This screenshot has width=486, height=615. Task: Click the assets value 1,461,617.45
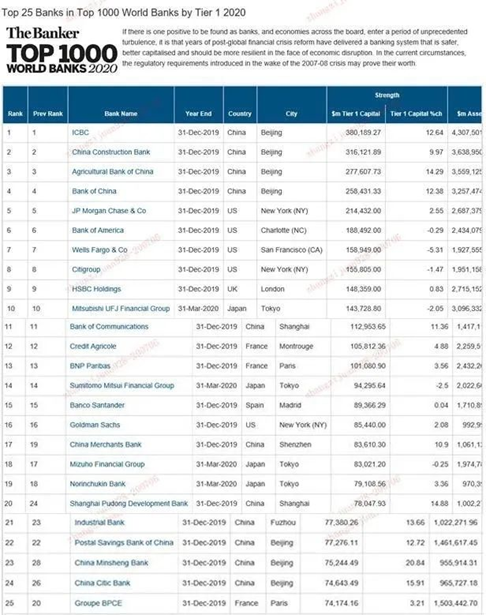tap(456, 543)
